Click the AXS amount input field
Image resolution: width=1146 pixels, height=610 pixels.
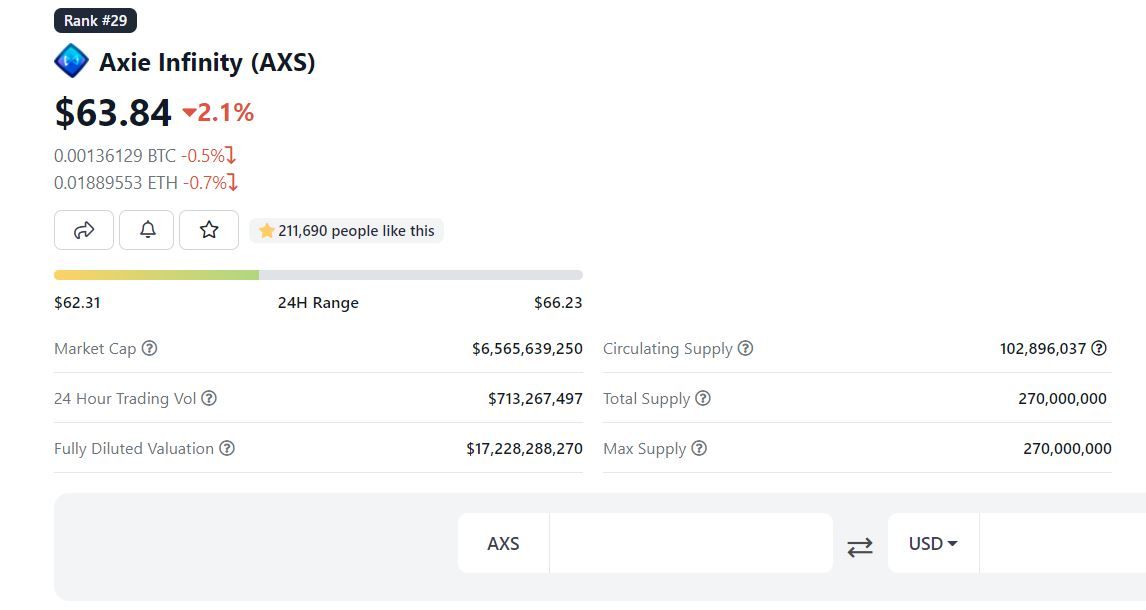coord(690,544)
